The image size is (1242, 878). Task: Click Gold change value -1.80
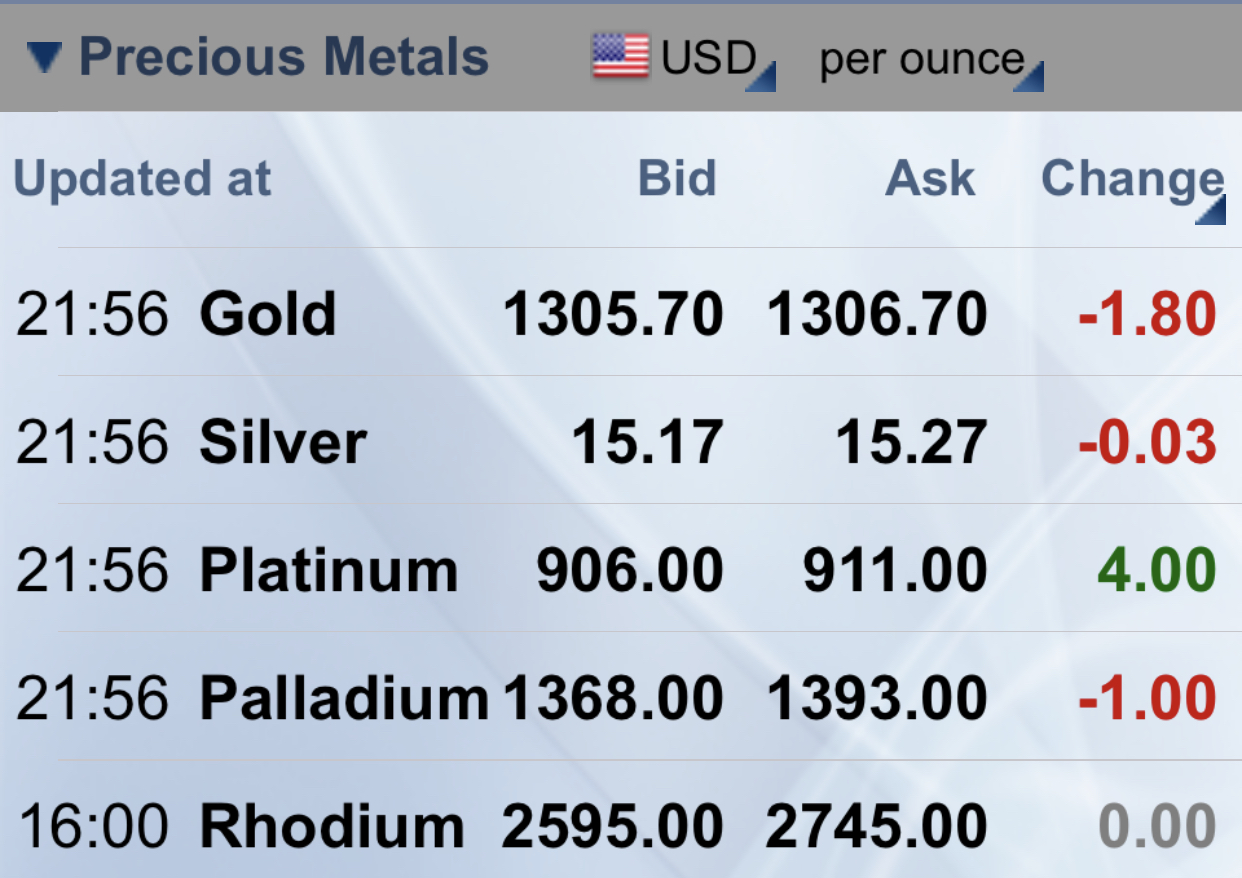point(1147,314)
